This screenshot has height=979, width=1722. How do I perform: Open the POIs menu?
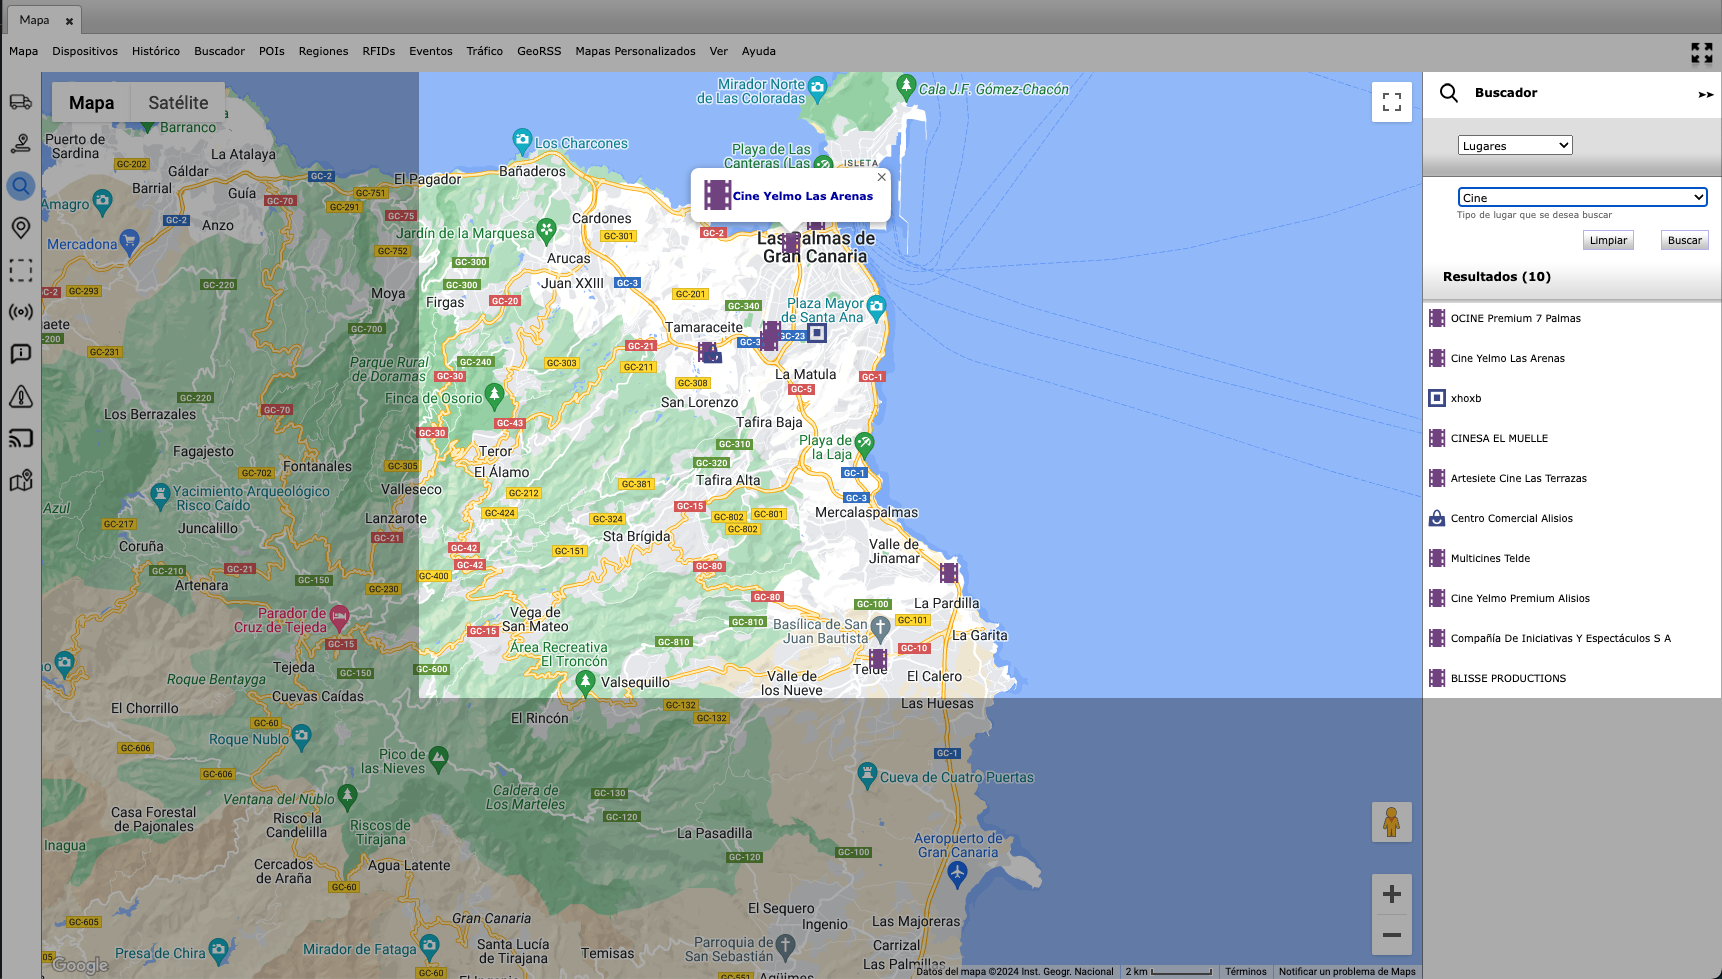coord(272,51)
